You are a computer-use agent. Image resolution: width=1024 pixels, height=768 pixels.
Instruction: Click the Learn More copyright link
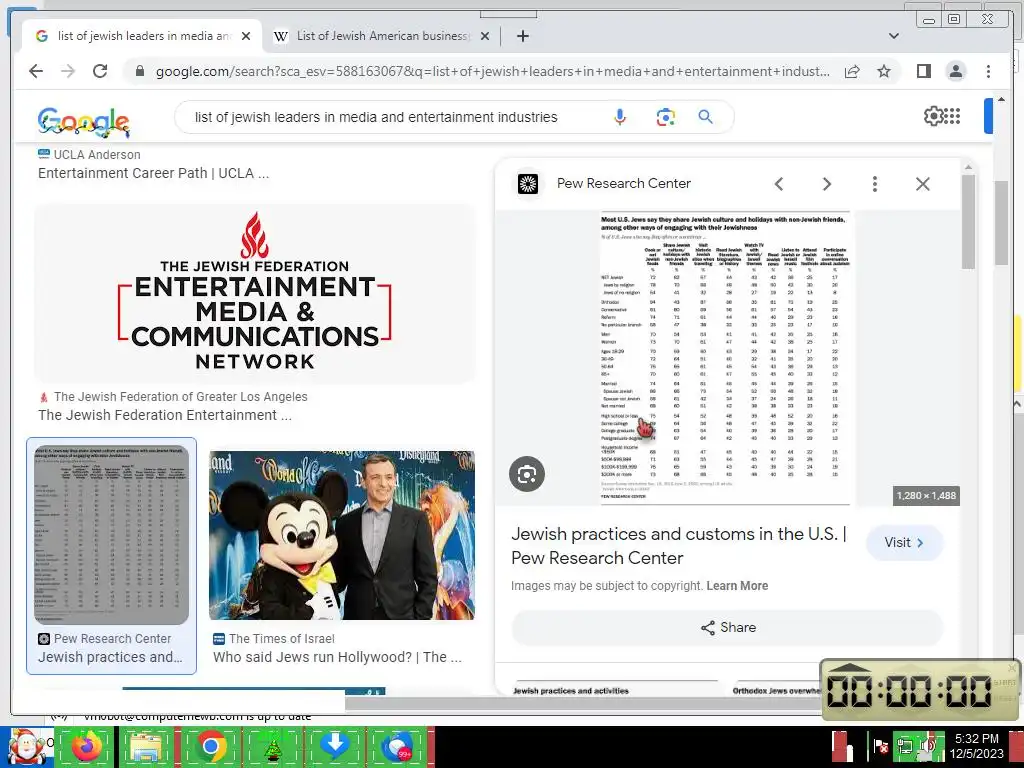(737, 586)
